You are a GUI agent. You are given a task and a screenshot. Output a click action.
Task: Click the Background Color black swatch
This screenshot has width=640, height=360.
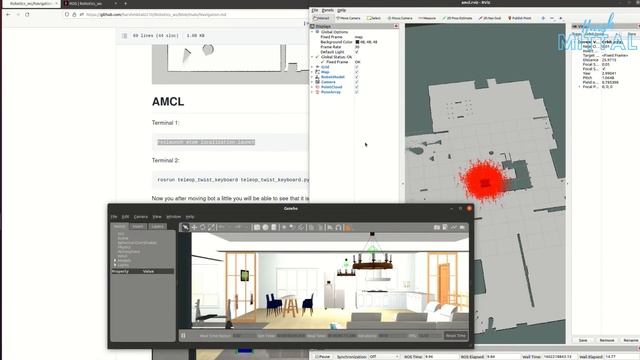357,42
